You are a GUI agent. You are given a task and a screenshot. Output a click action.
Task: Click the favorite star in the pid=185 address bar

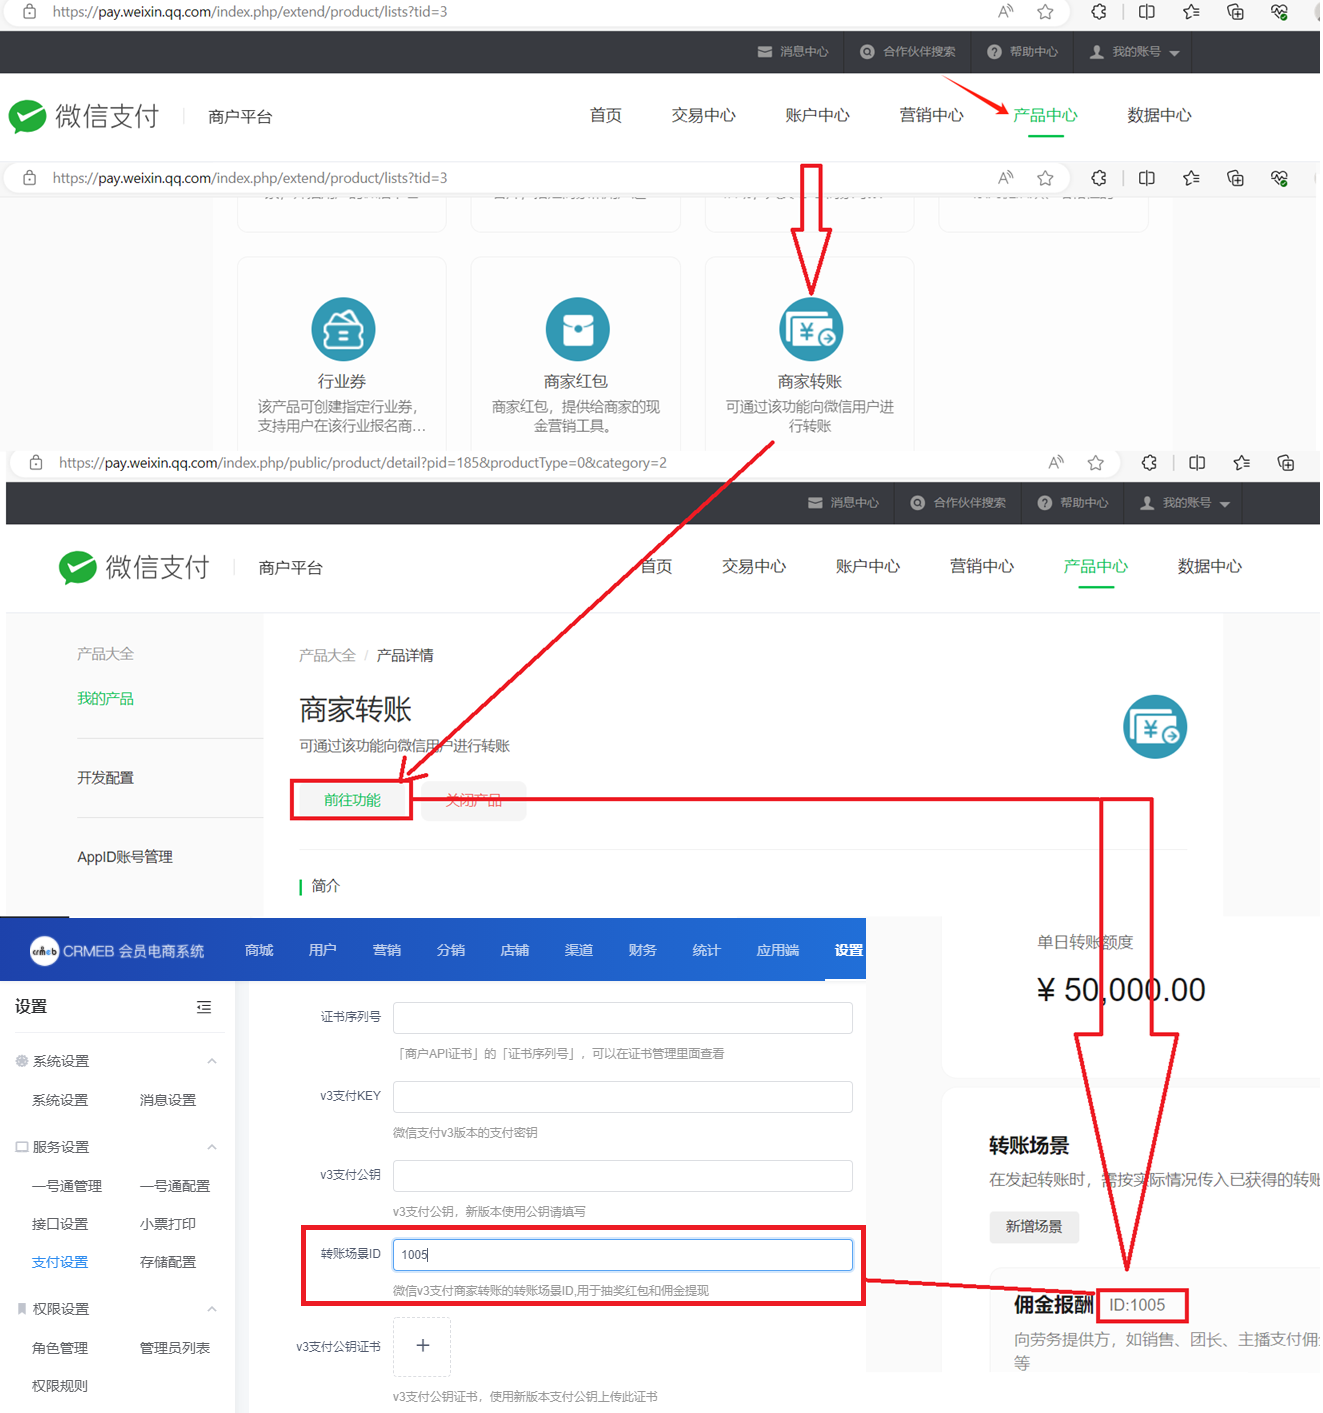click(1096, 463)
